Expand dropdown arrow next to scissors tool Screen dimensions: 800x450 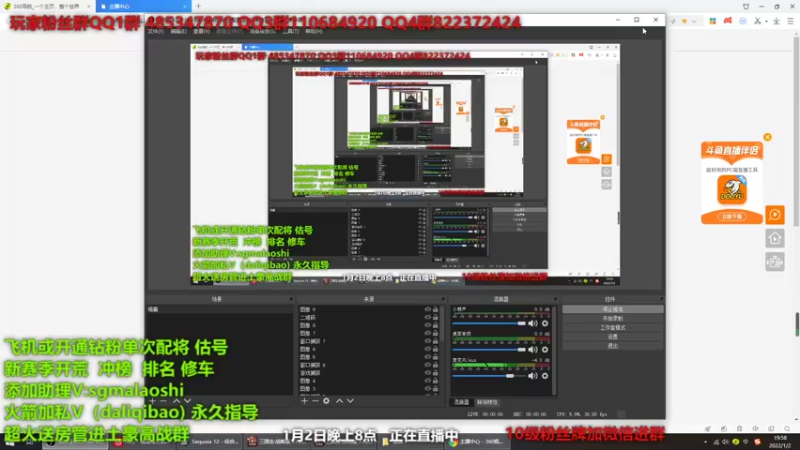tap(766, 21)
